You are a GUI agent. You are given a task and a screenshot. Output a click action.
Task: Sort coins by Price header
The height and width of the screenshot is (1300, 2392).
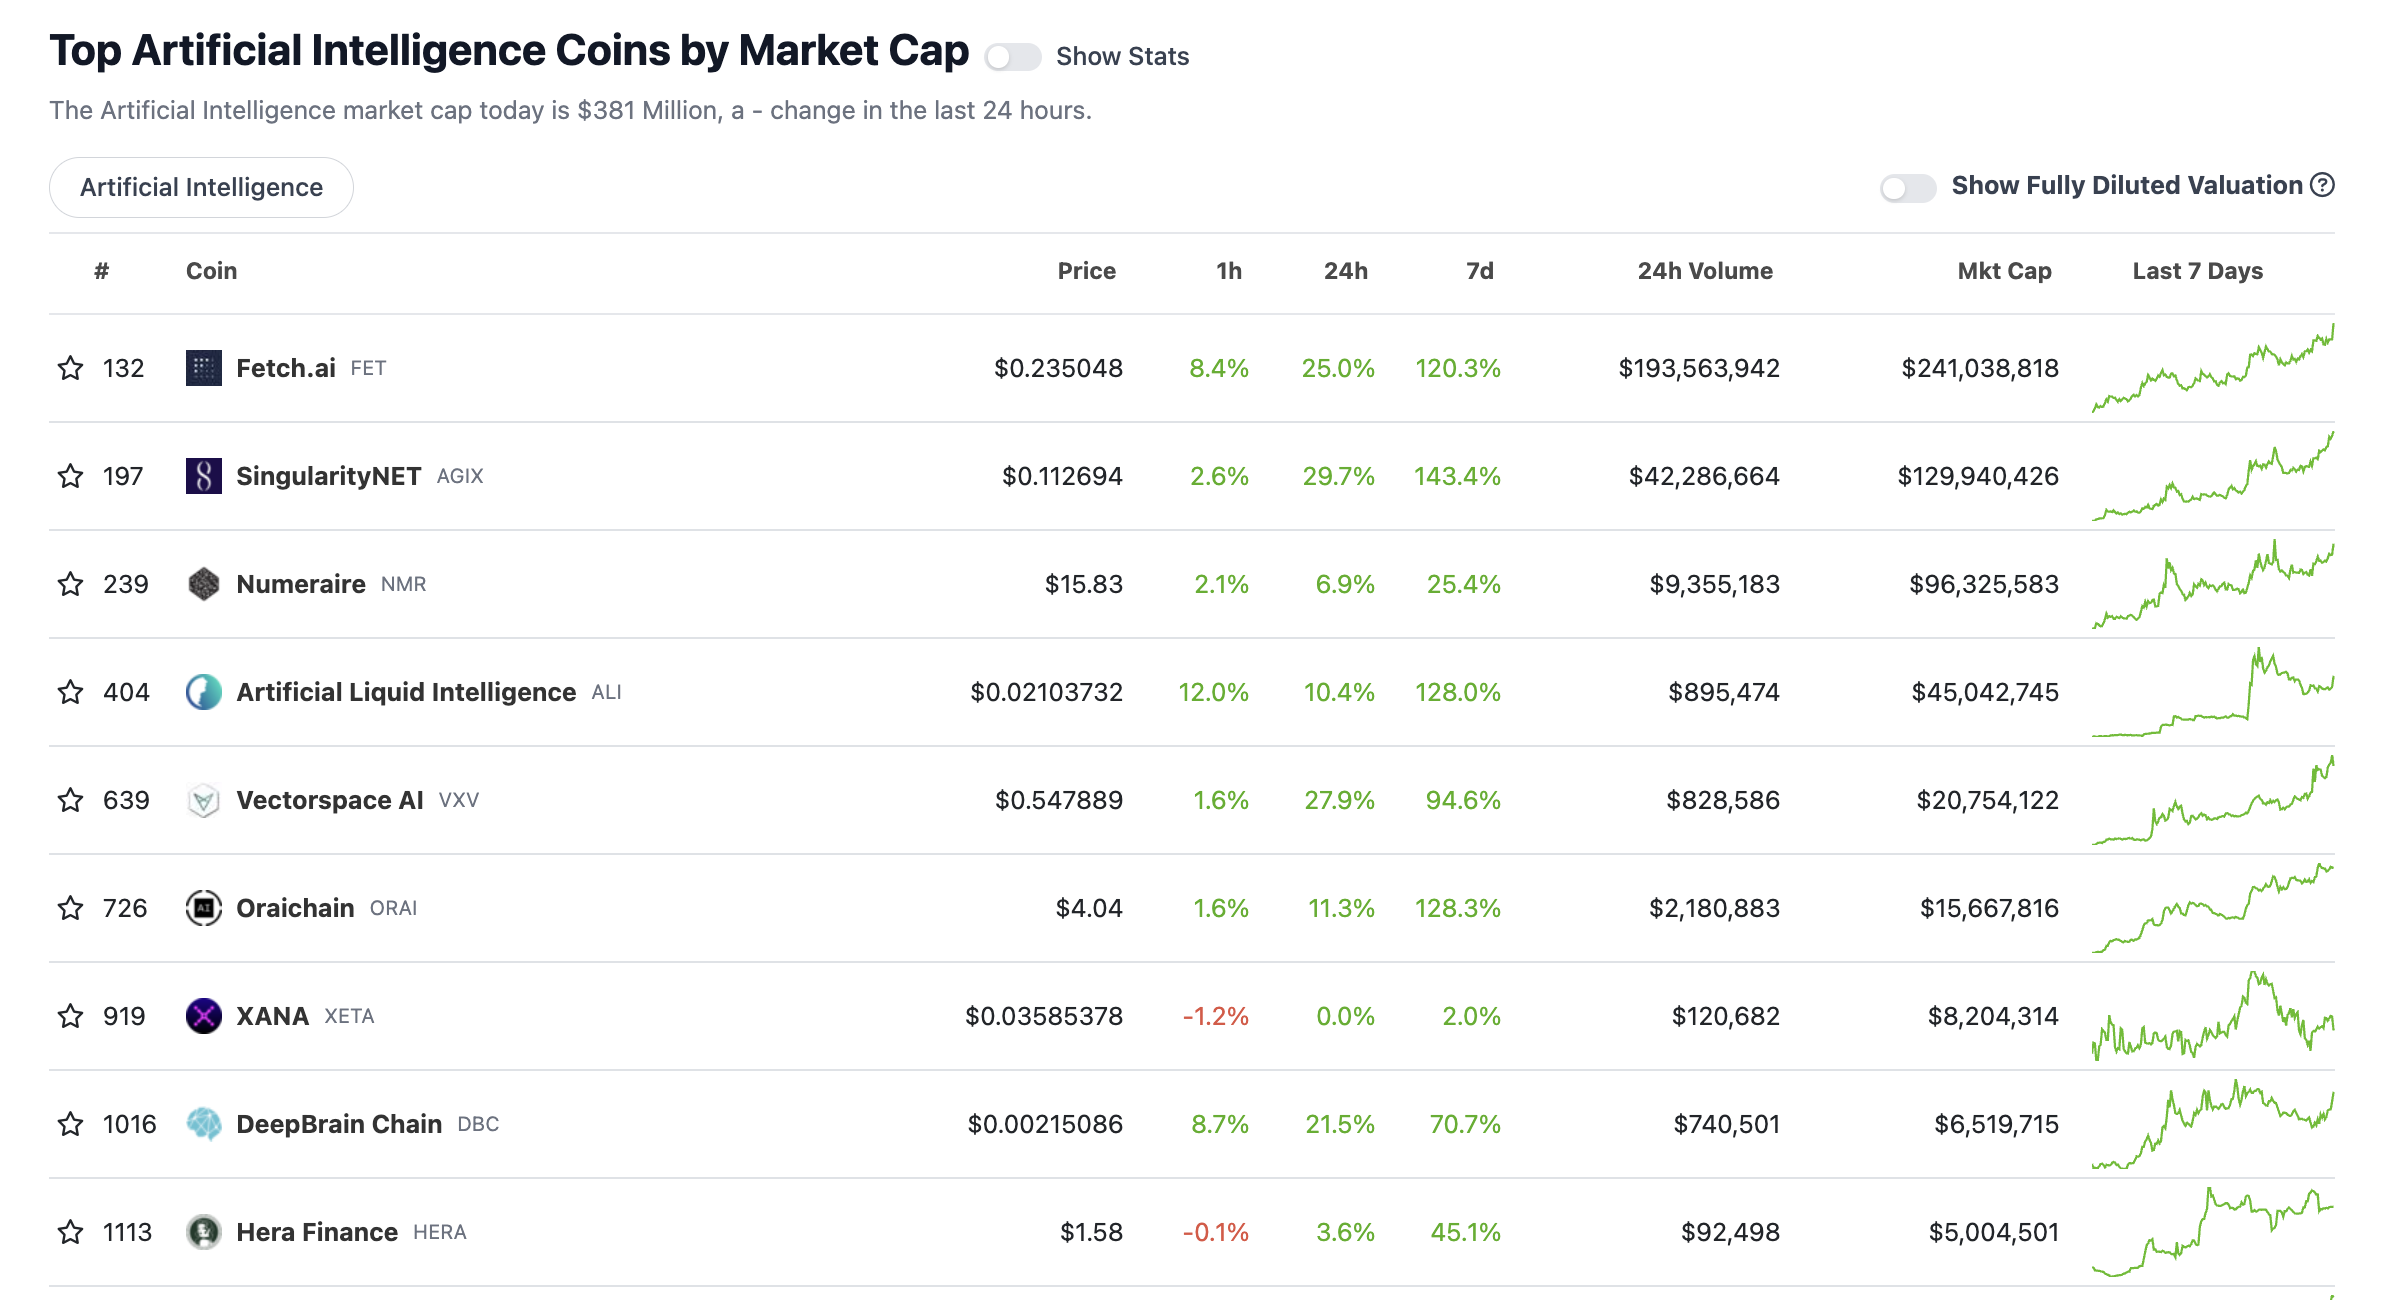1086,271
